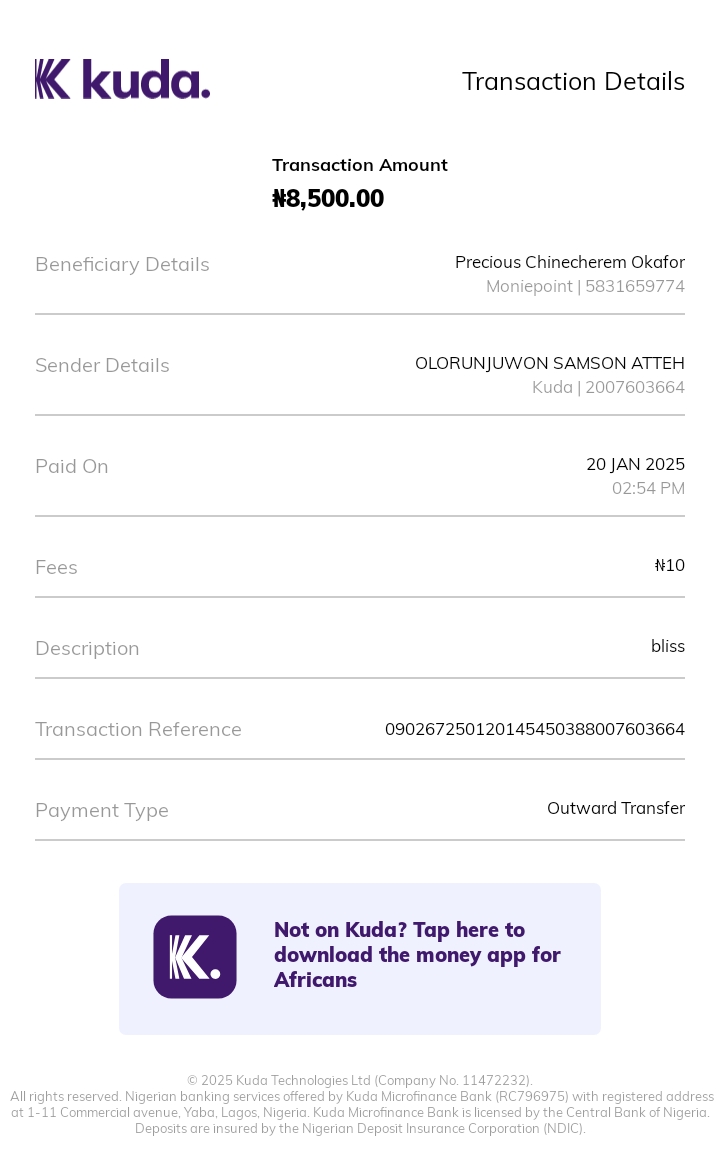The height and width of the screenshot is (1172, 720).
Task: Click the Kuda logo in header
Action: tap(122, 79)
